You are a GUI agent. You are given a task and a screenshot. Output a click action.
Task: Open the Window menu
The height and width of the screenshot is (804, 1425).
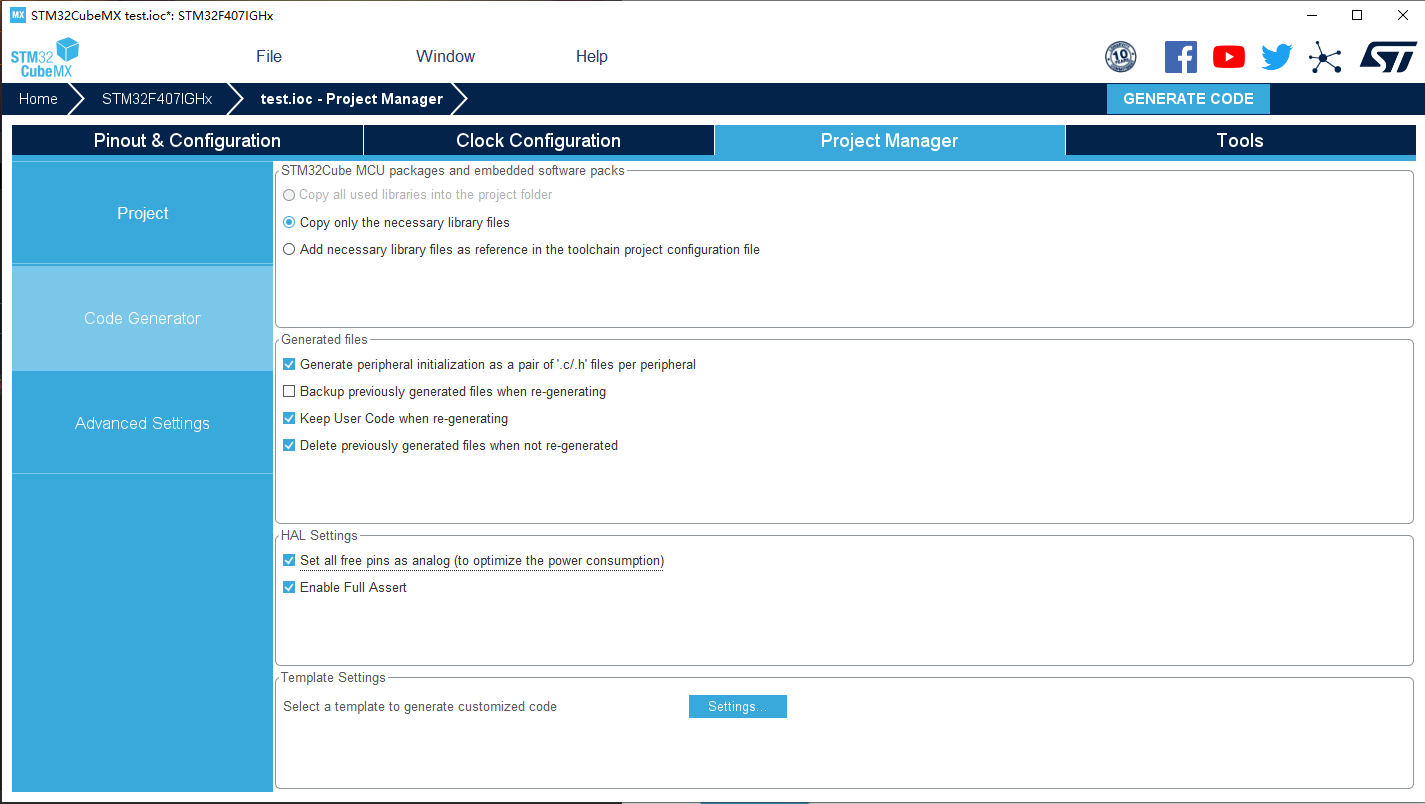click(445, 57)
